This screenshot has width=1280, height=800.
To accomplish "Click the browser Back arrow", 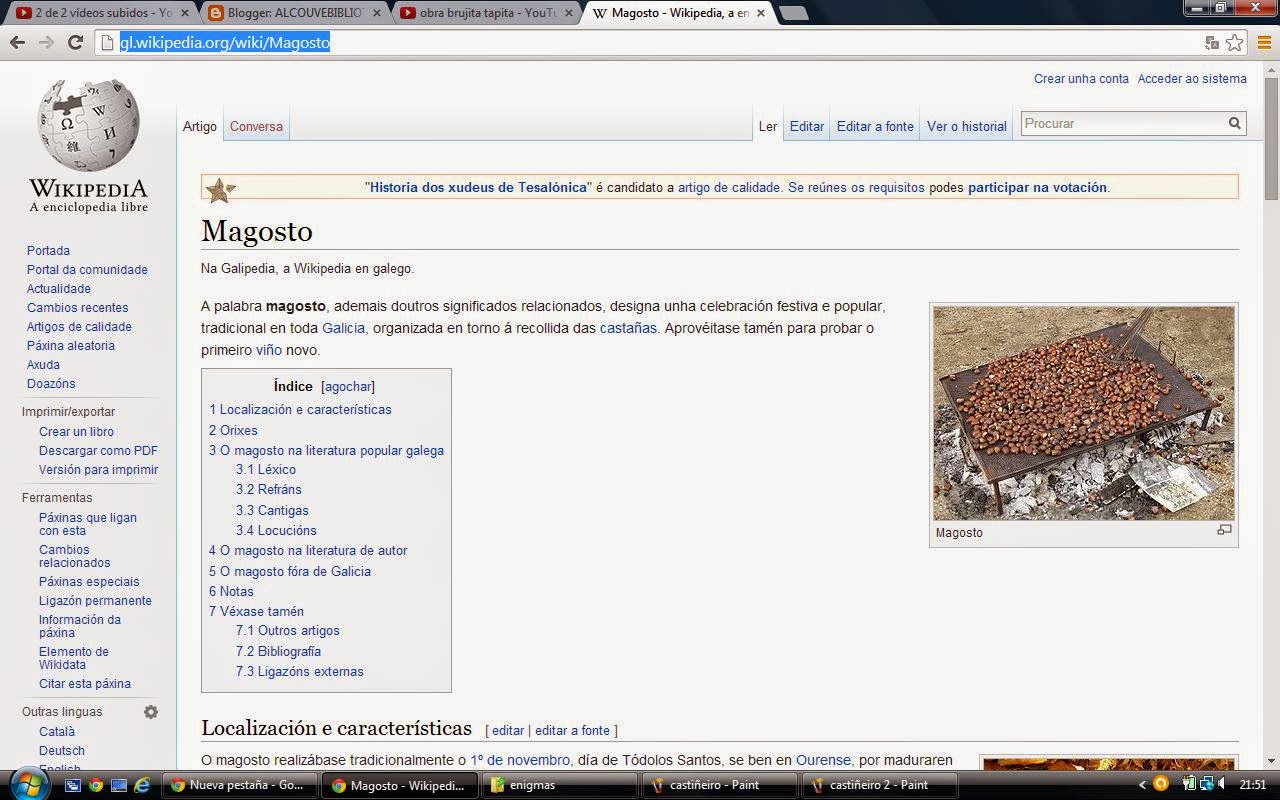I will point(17,42).
